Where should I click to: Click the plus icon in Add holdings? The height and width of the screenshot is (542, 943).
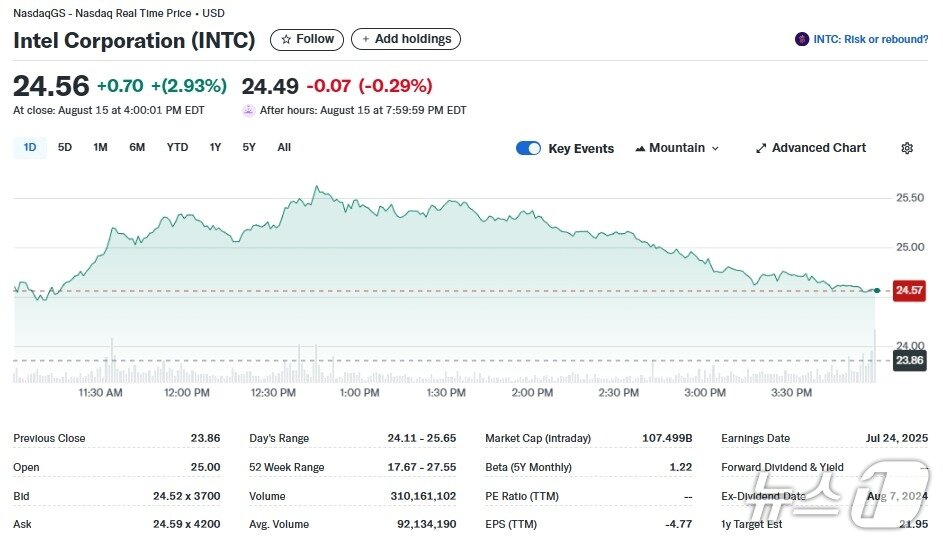(365, 39)
